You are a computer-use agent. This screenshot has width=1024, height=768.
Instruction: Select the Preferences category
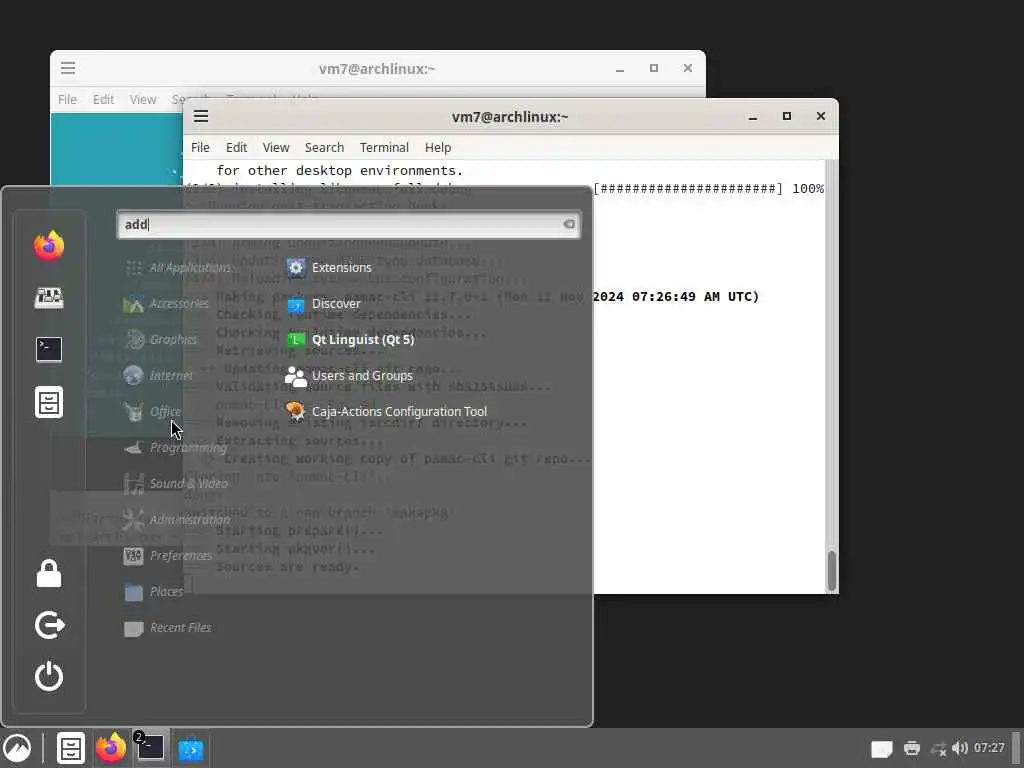[x=168, y=555]
